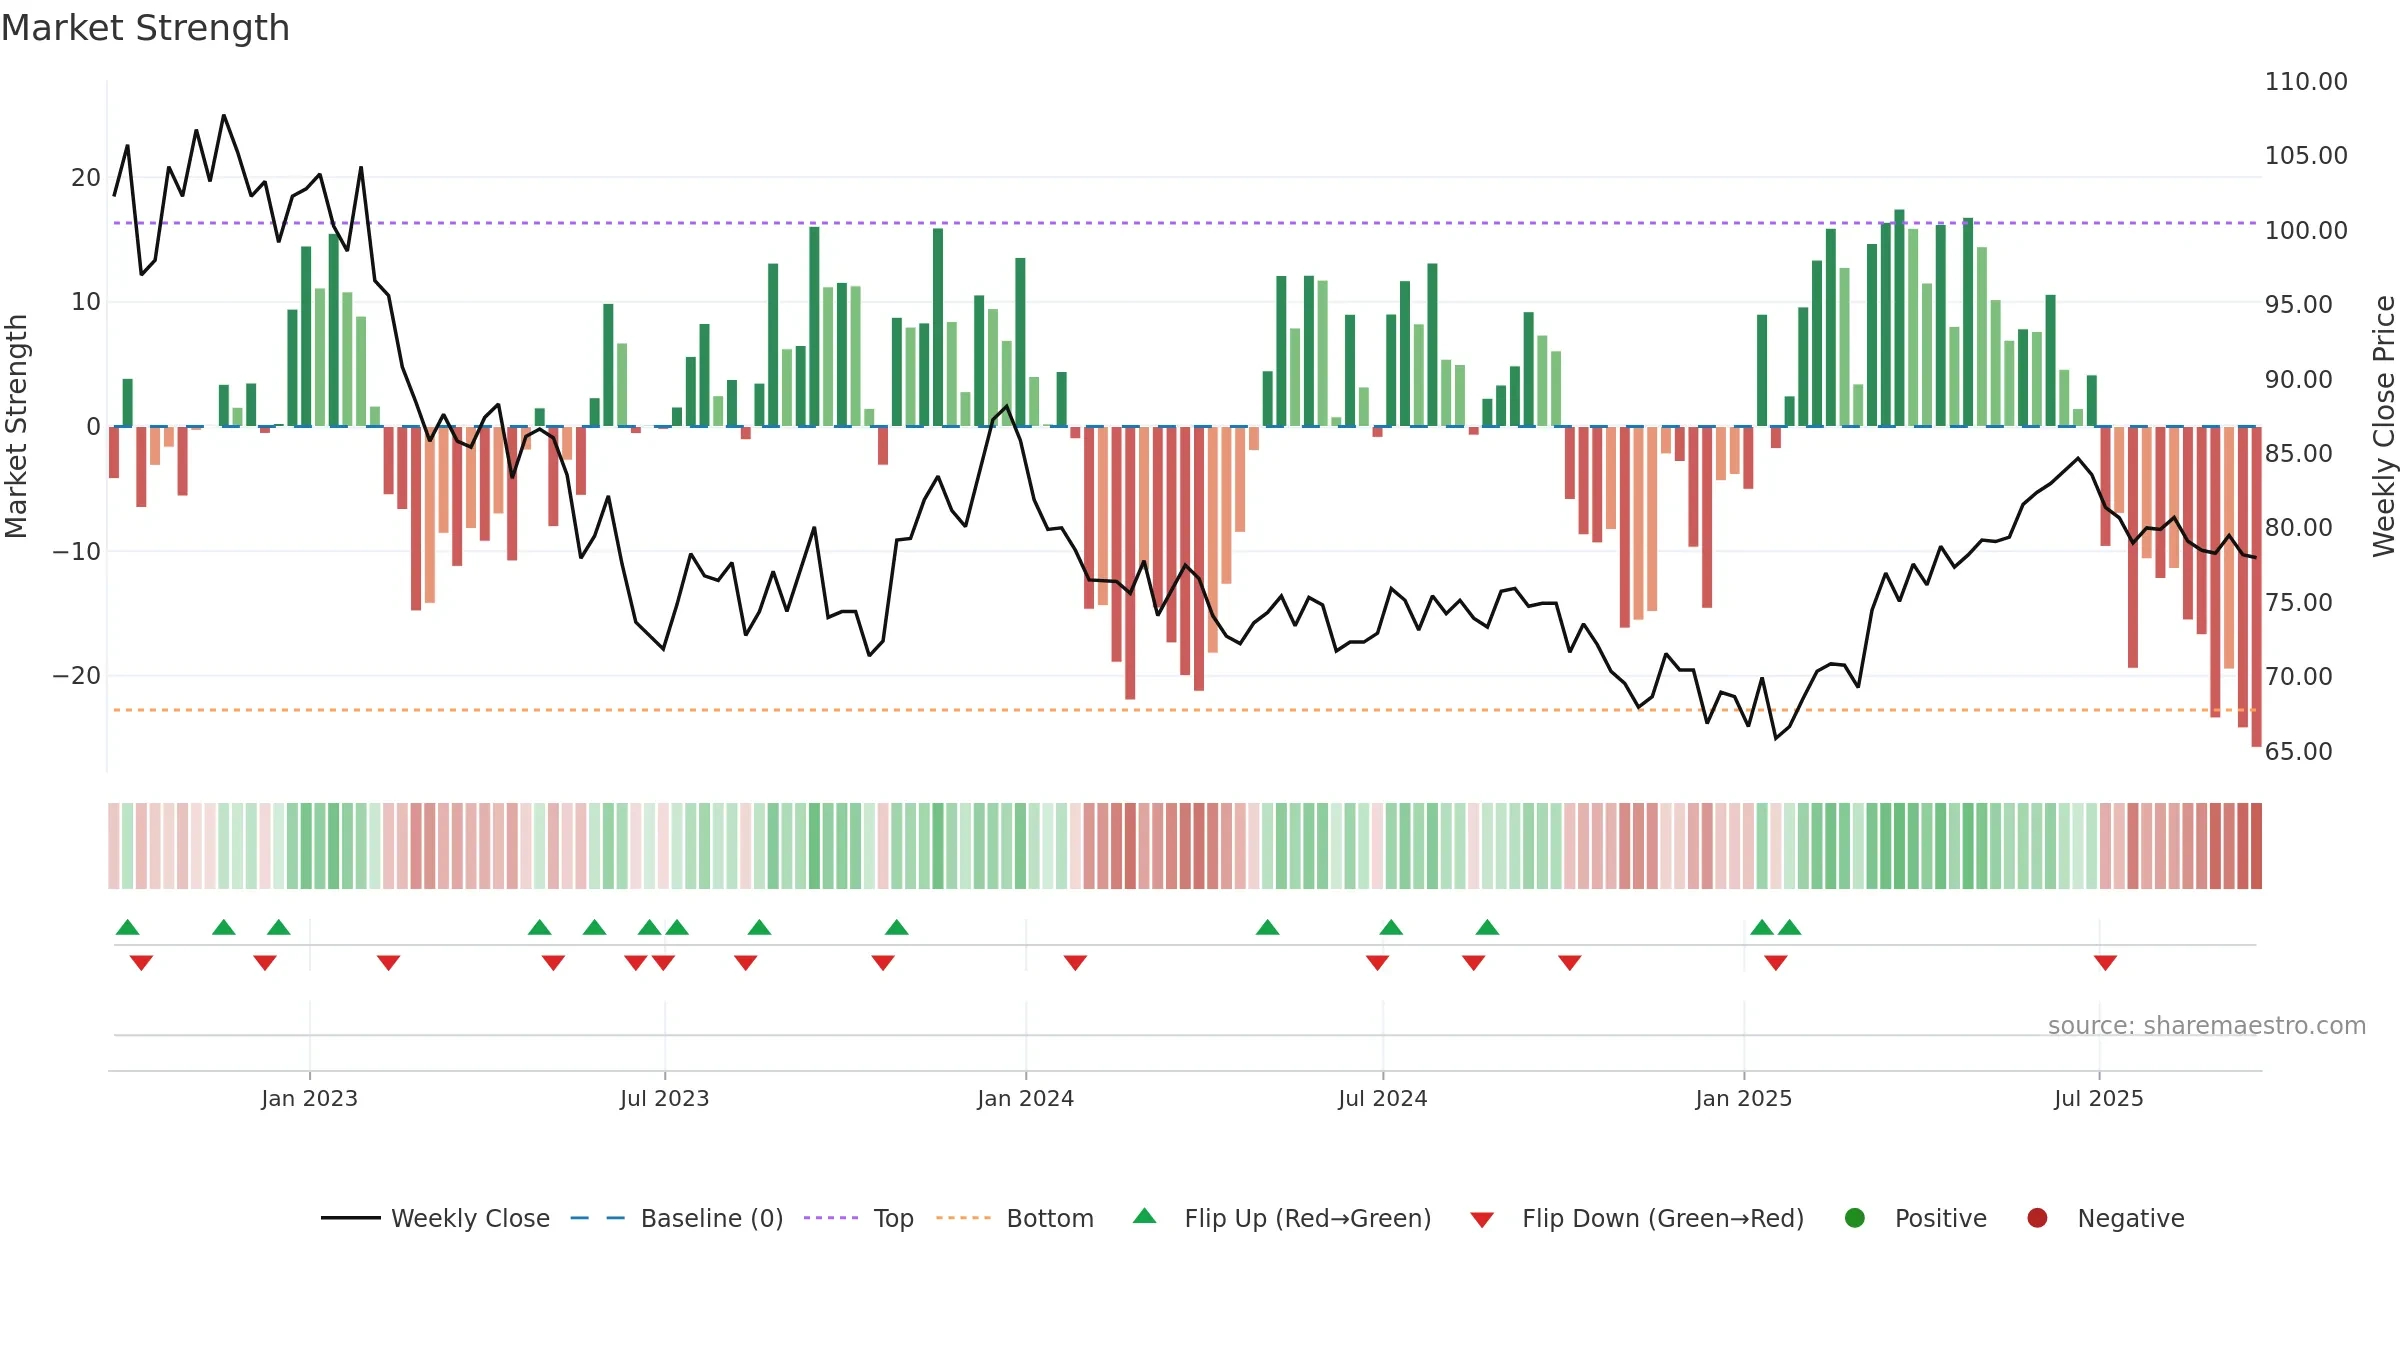The width and height of the screenshot is (2400, 1350).
Task: Select the Flip Down (Green→Red) legend label
Action: click(1663, 1218)
